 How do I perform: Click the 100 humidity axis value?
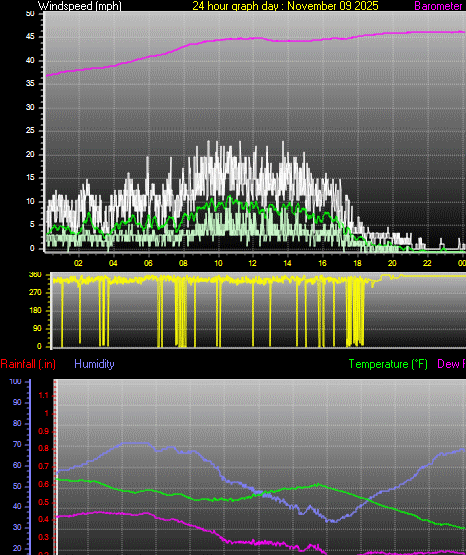coord(15,382)
